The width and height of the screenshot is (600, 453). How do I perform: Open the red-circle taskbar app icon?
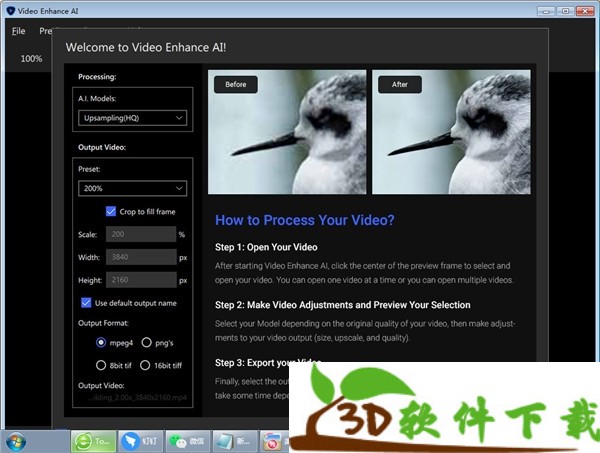274,442
